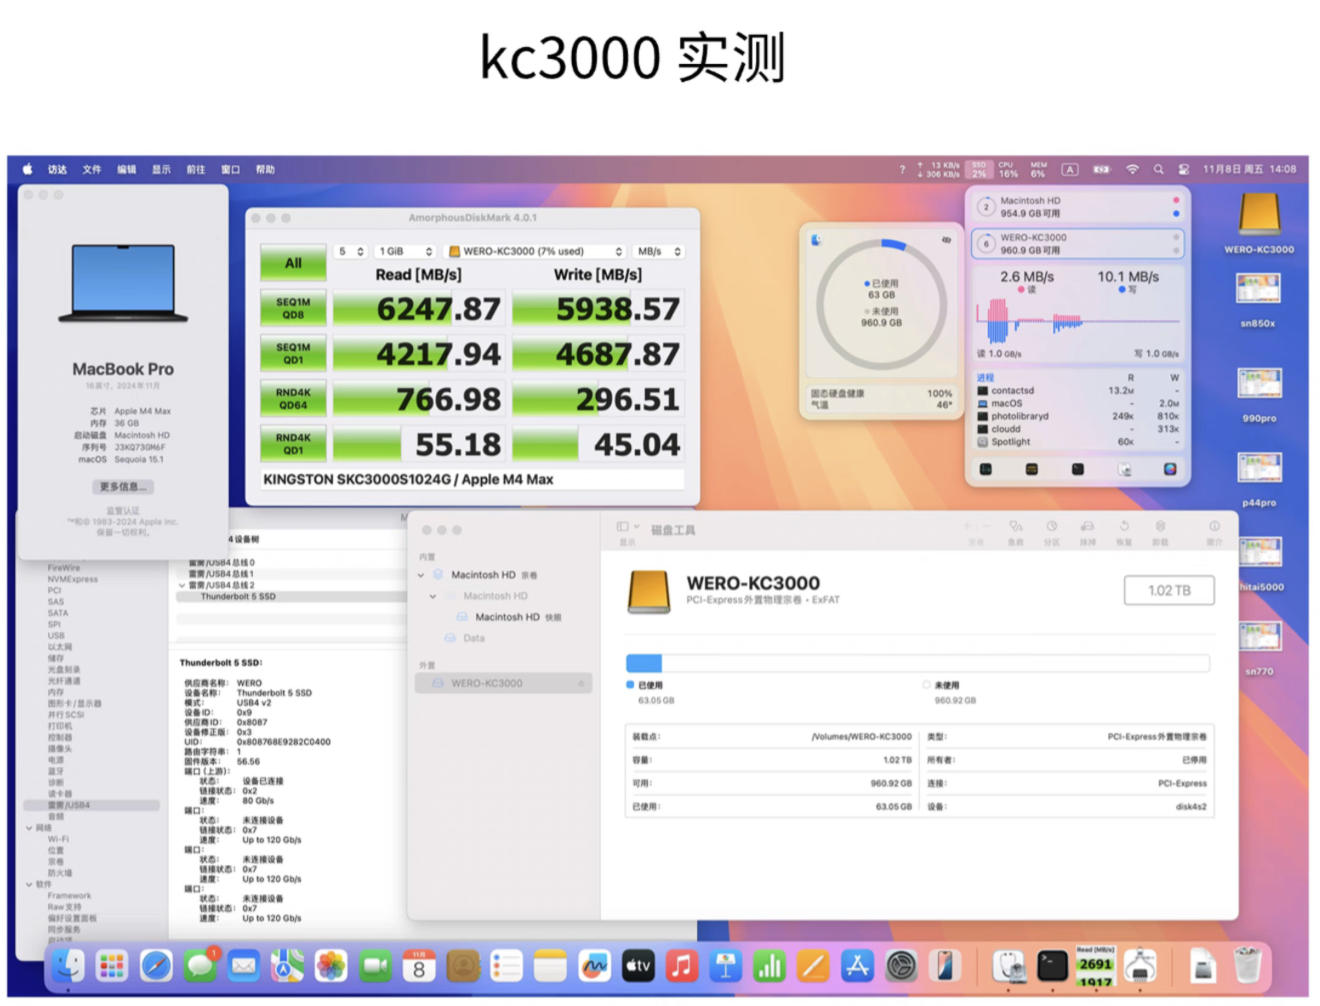The width and height of the screenshot is (1320, 1006).
Task: Click the input source A indicator in the menu bar
Action: pos(1070,170)
